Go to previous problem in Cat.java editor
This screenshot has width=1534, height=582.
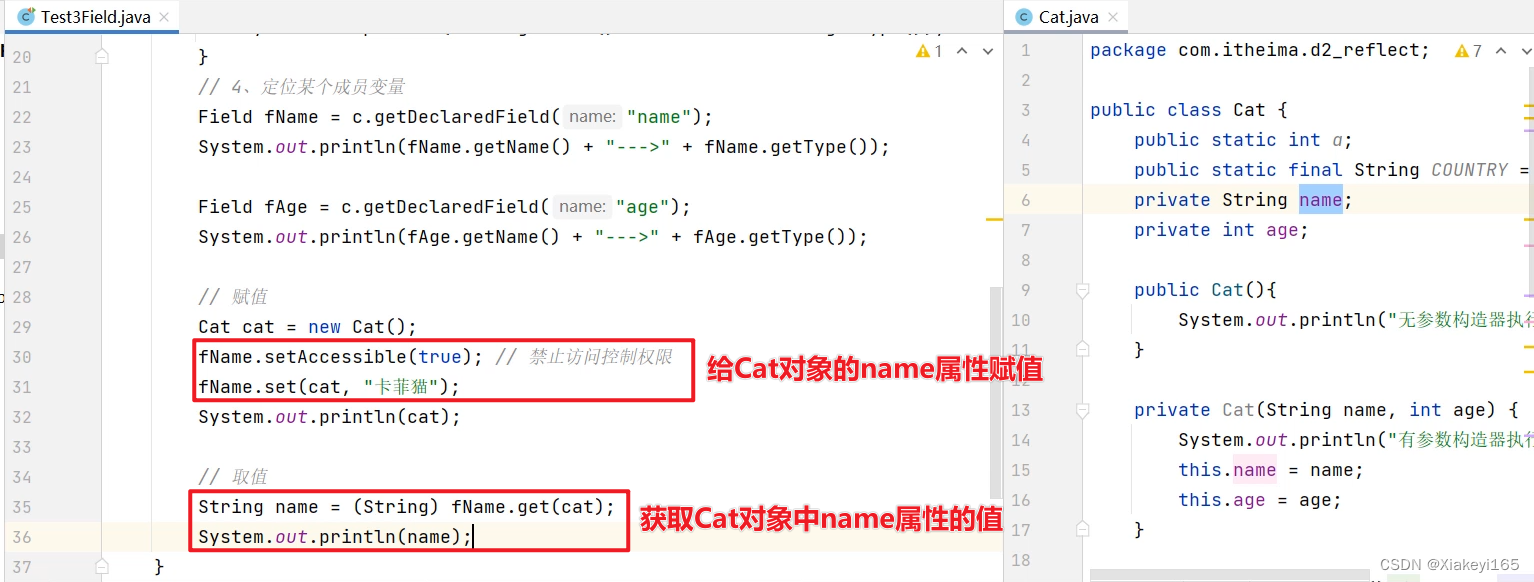click(1501, 51)
